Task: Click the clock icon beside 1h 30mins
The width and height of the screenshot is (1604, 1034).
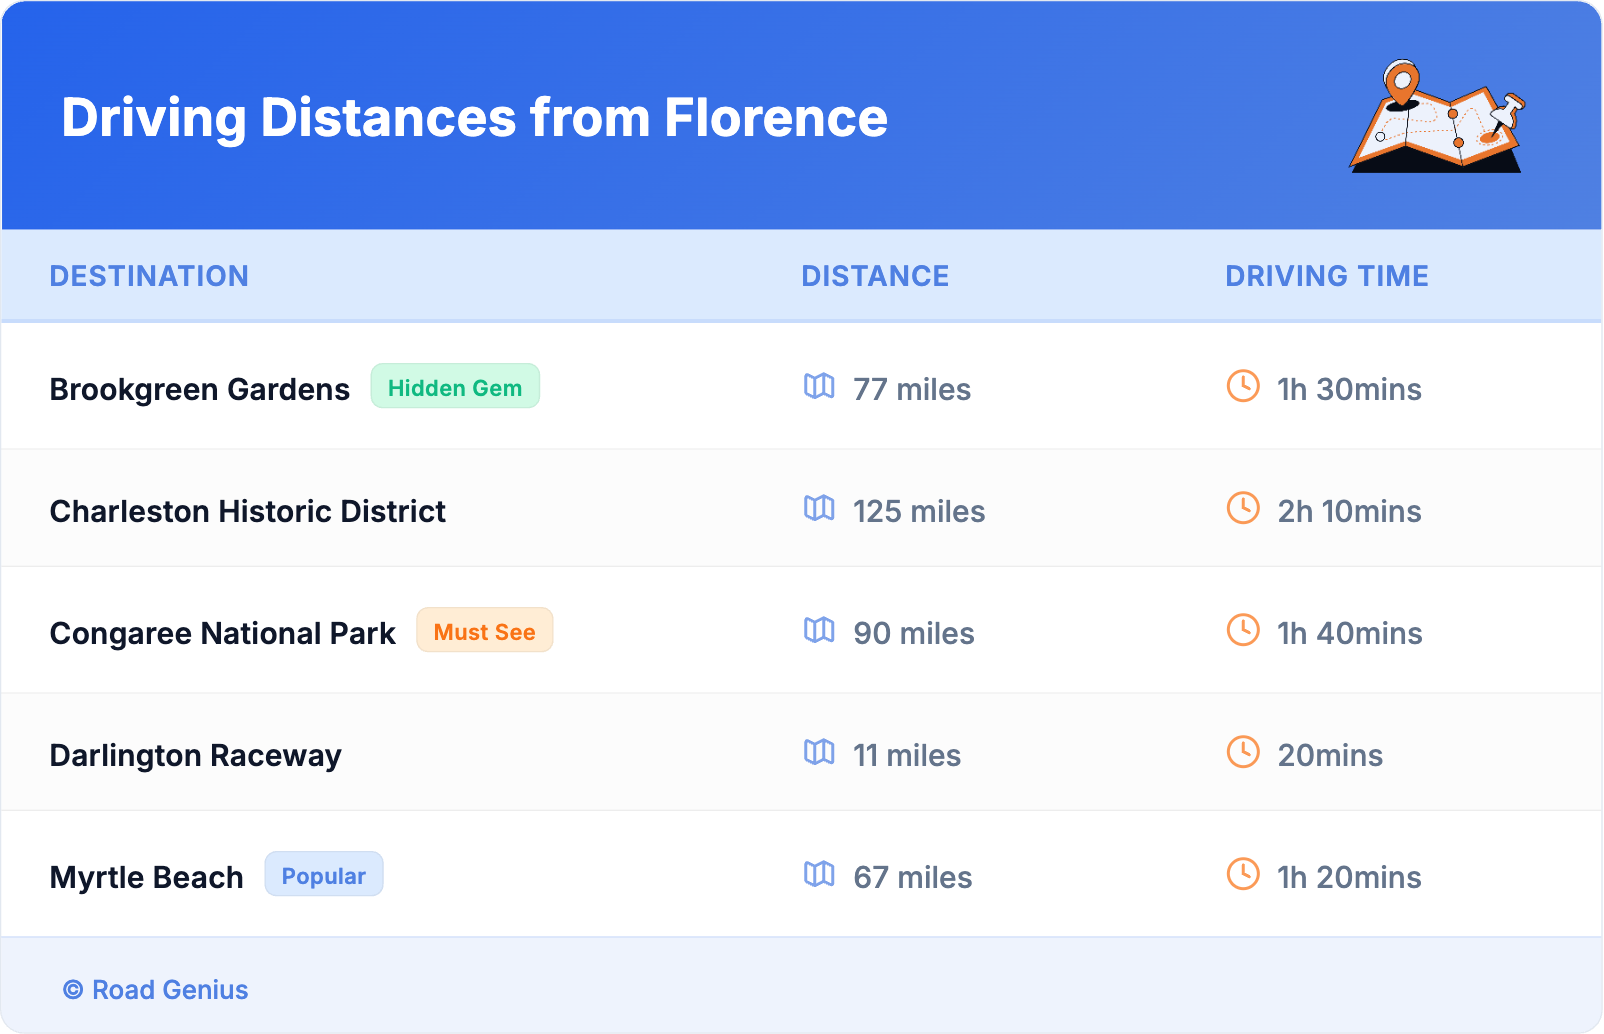Action: (1243, 386)
